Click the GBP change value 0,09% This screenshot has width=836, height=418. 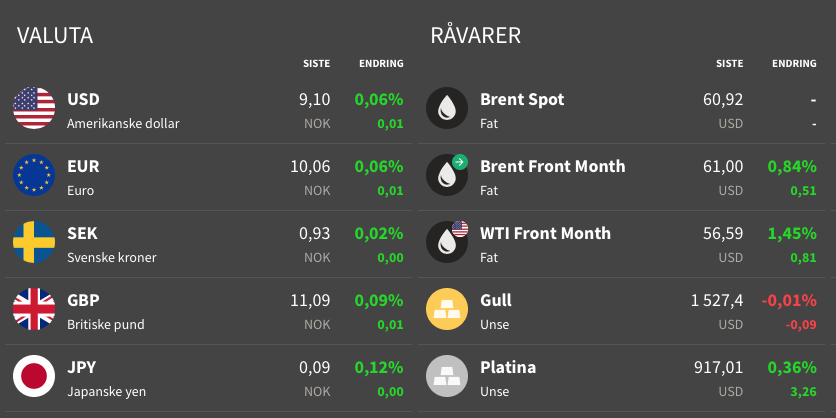[x=379, y=301]
